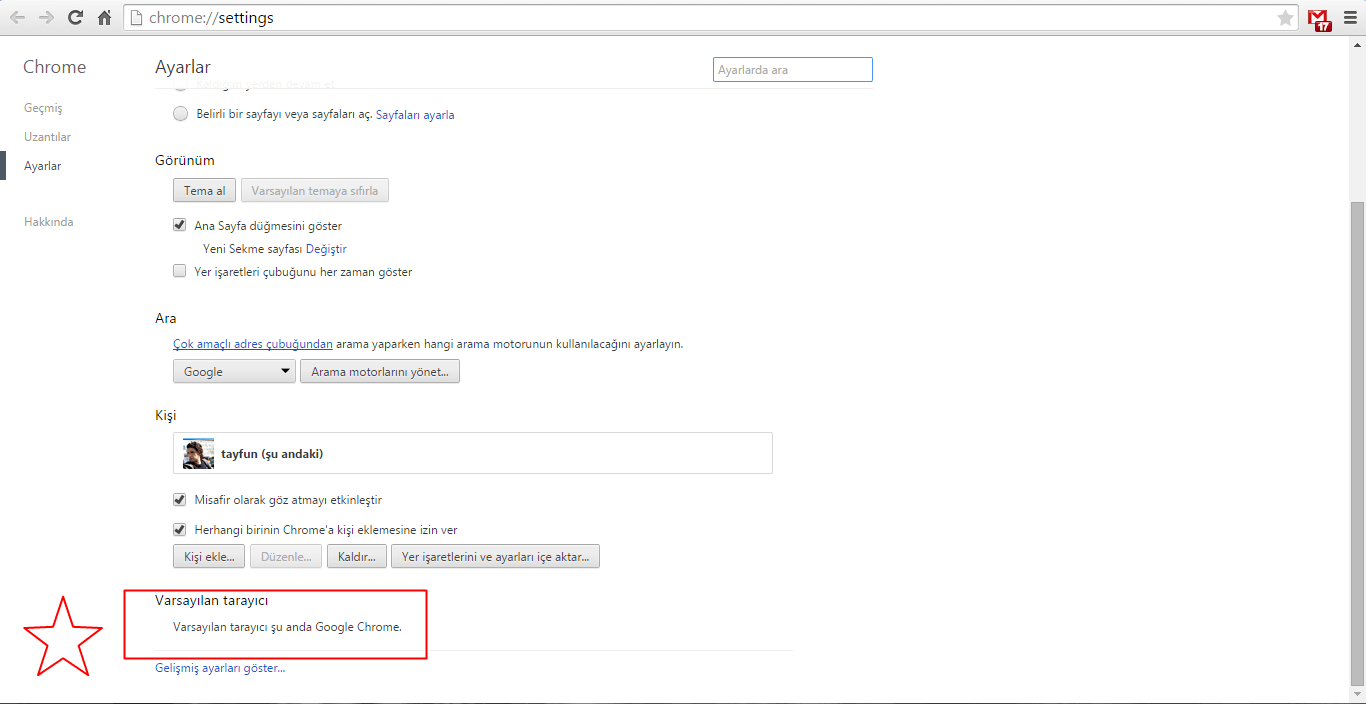Click 'Yer işaretlerini ve ayarları içe aktar...'
1366x704 pixels.
pos(495,557)
